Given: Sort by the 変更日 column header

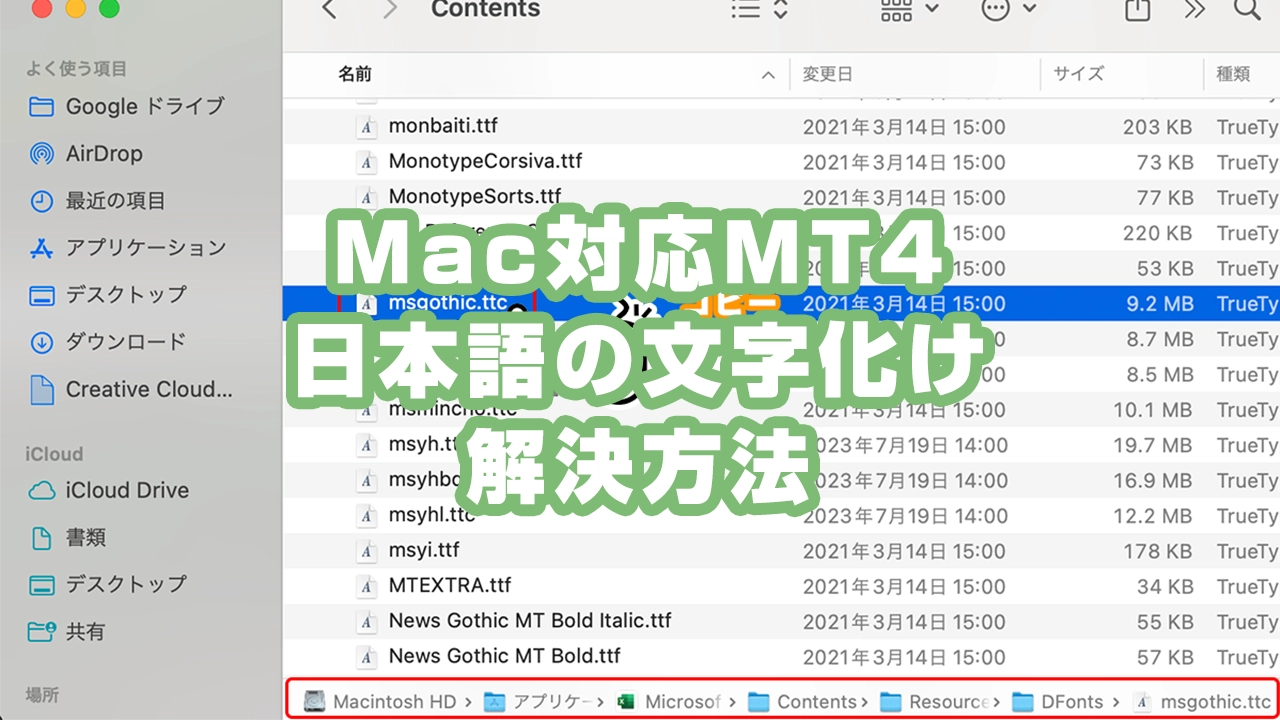Looking at the screenshot, I should click(x=828, y=74).
